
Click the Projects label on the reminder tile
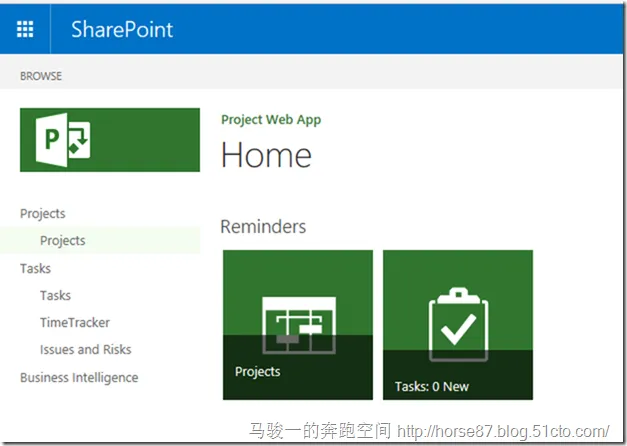coord(258,372)
